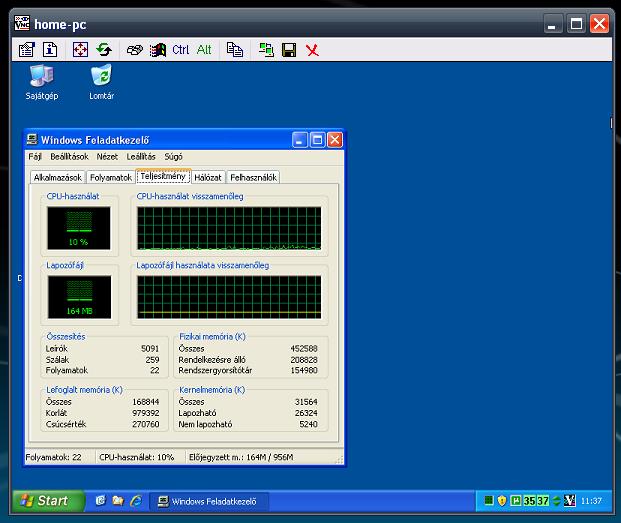
Task: Open the Fájl menu
Action: click(35, 157)
